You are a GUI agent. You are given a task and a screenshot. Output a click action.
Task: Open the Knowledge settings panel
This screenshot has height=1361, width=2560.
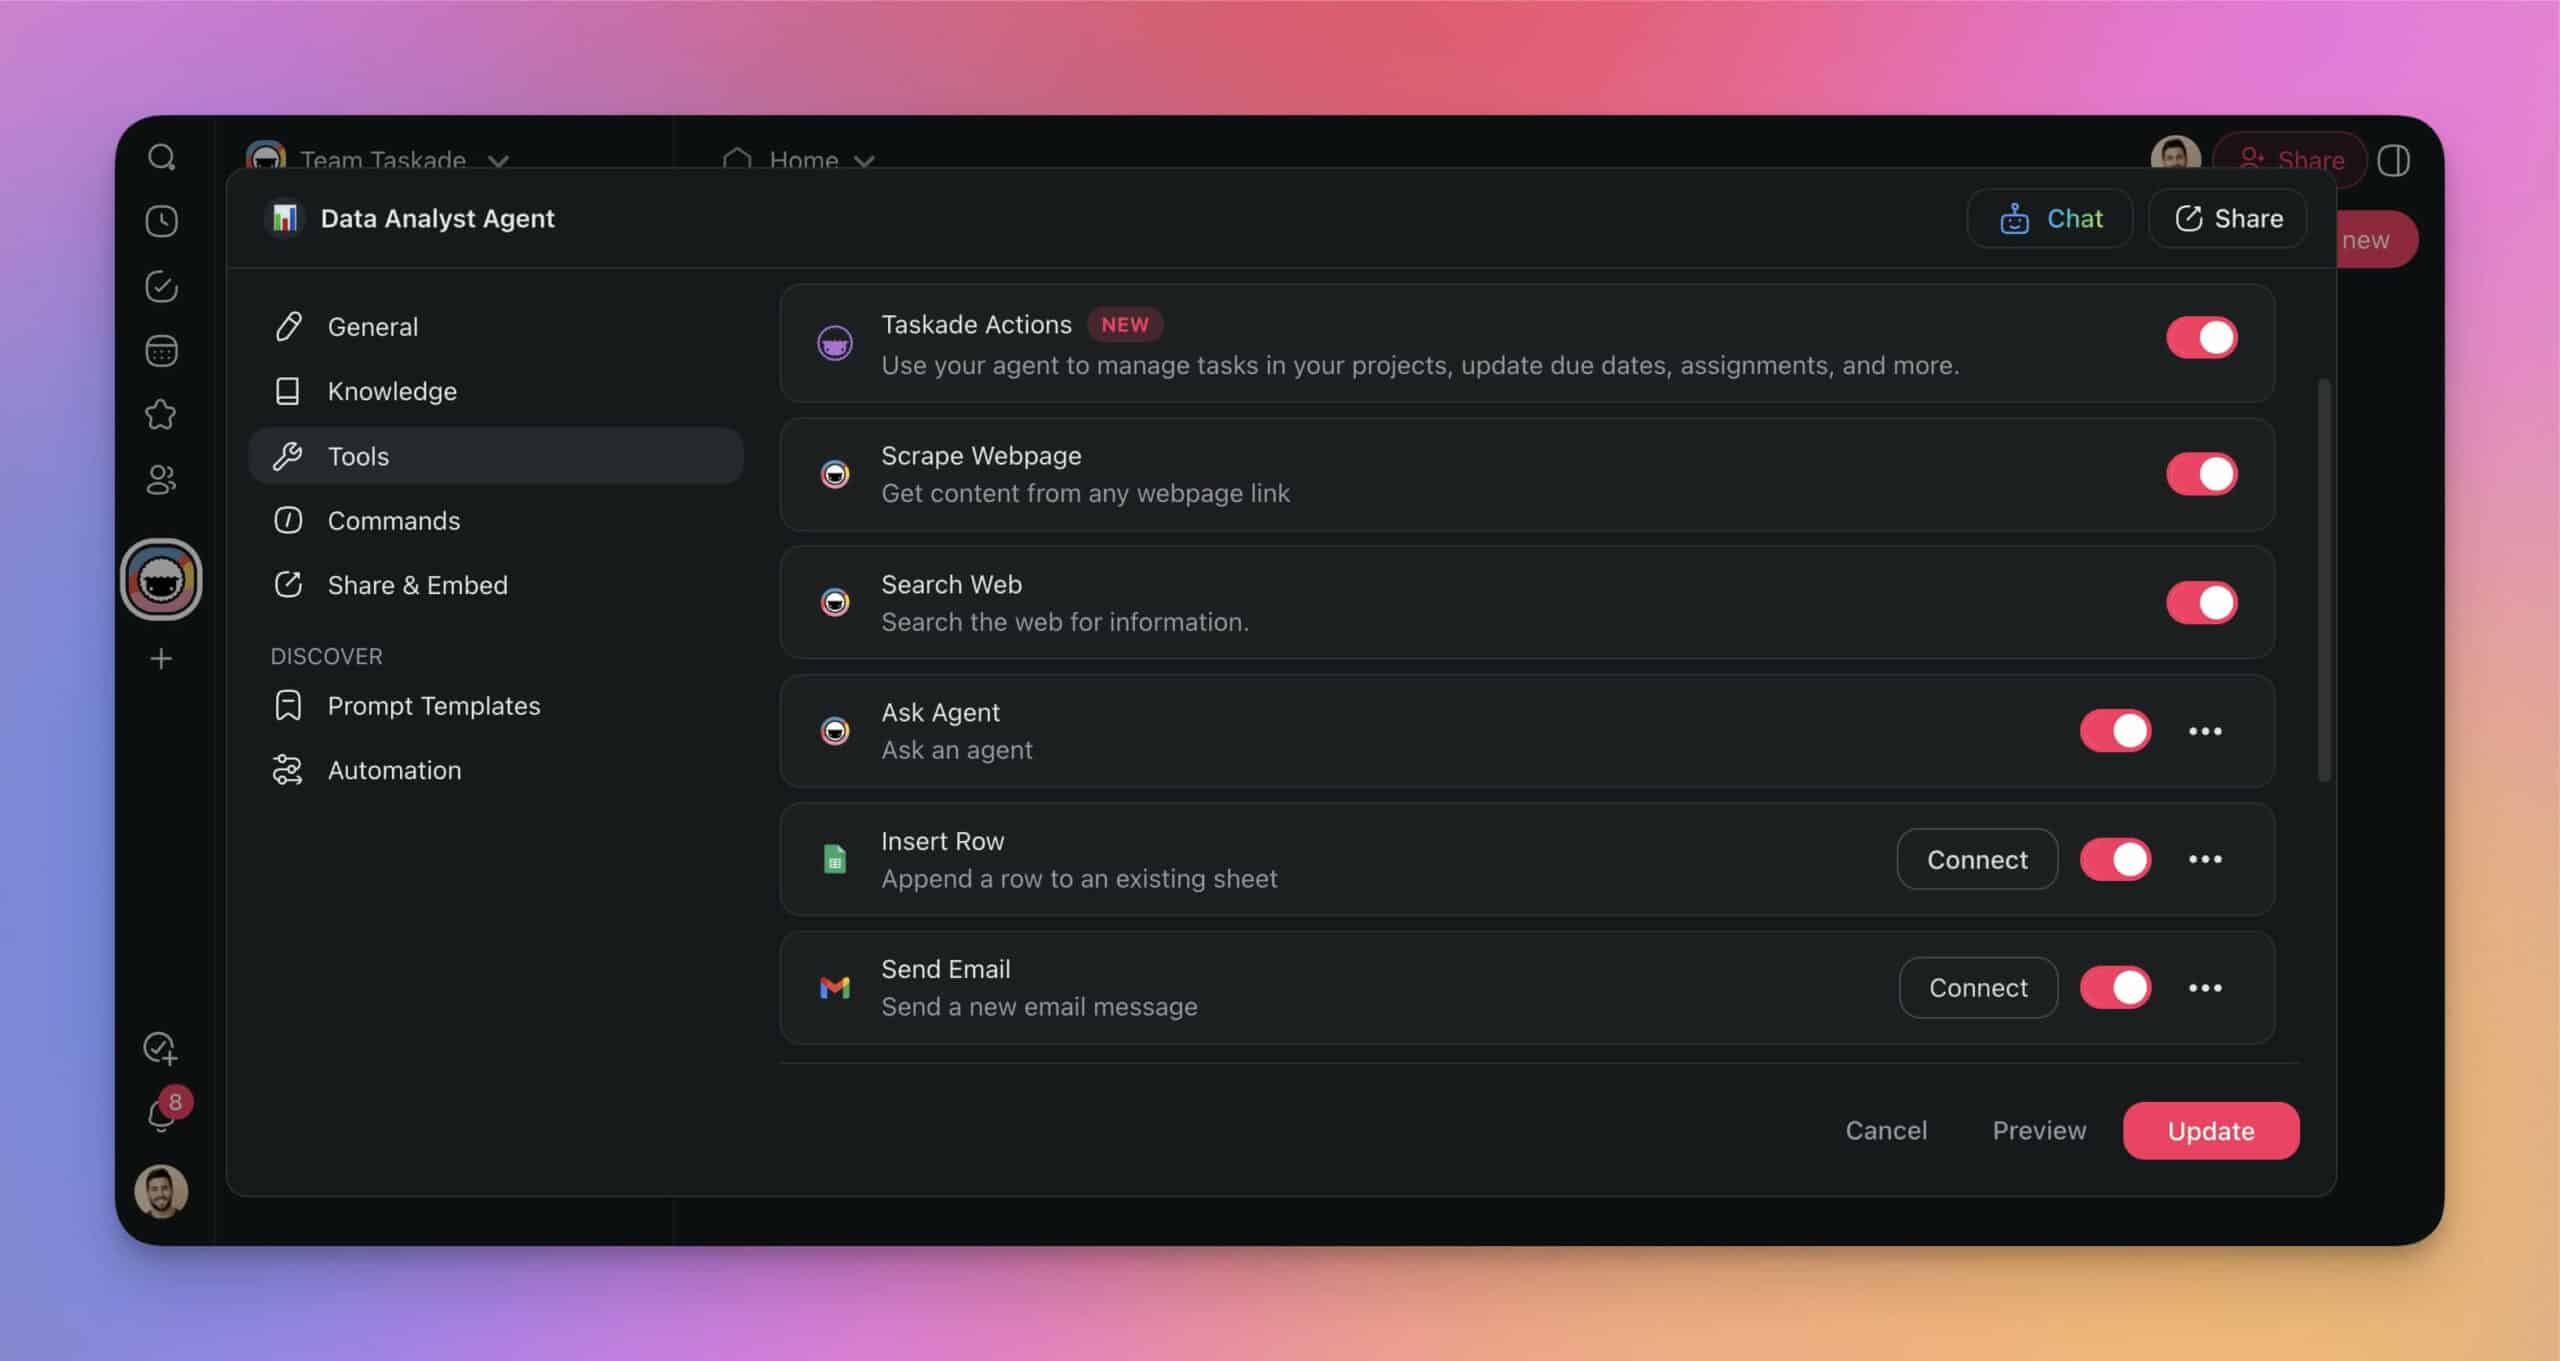[393, 391]
